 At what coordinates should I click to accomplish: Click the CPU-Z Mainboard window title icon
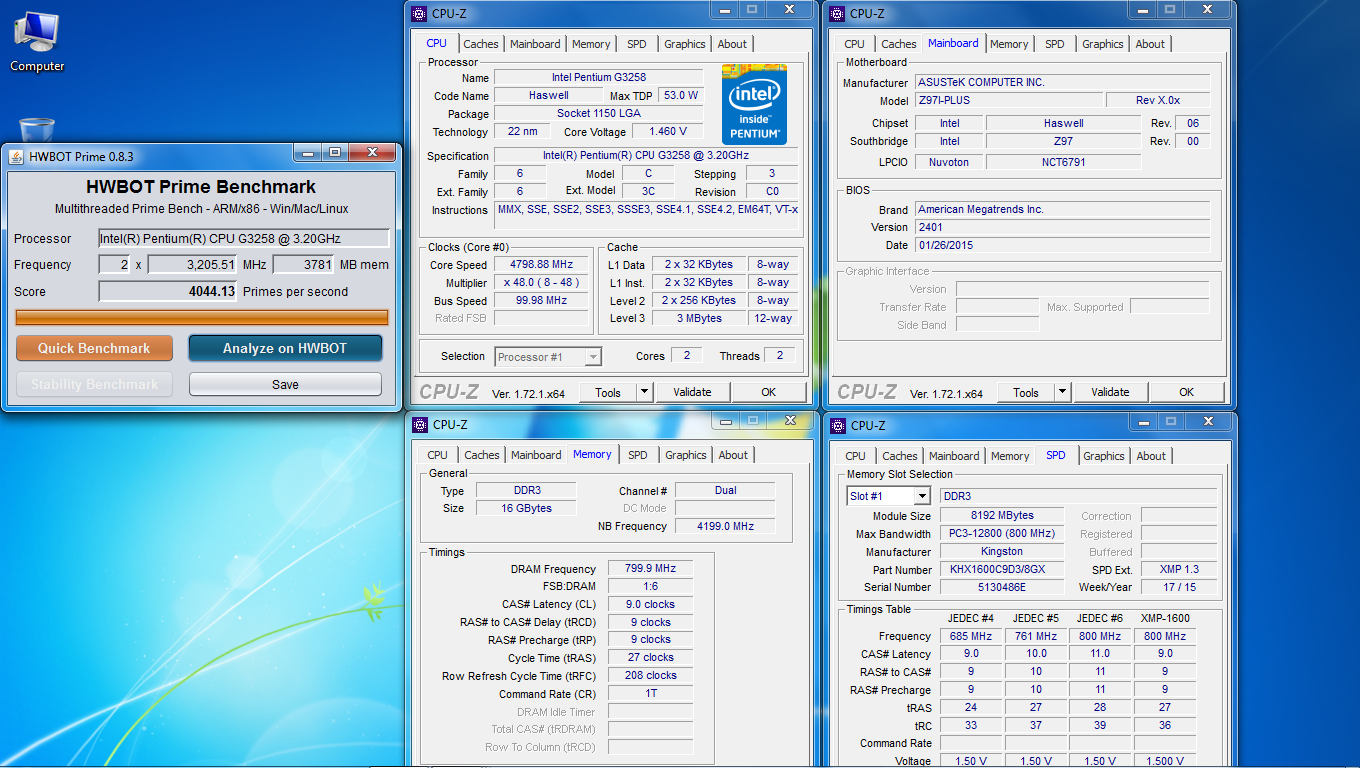pyautogui.click(x=838, y=14)
